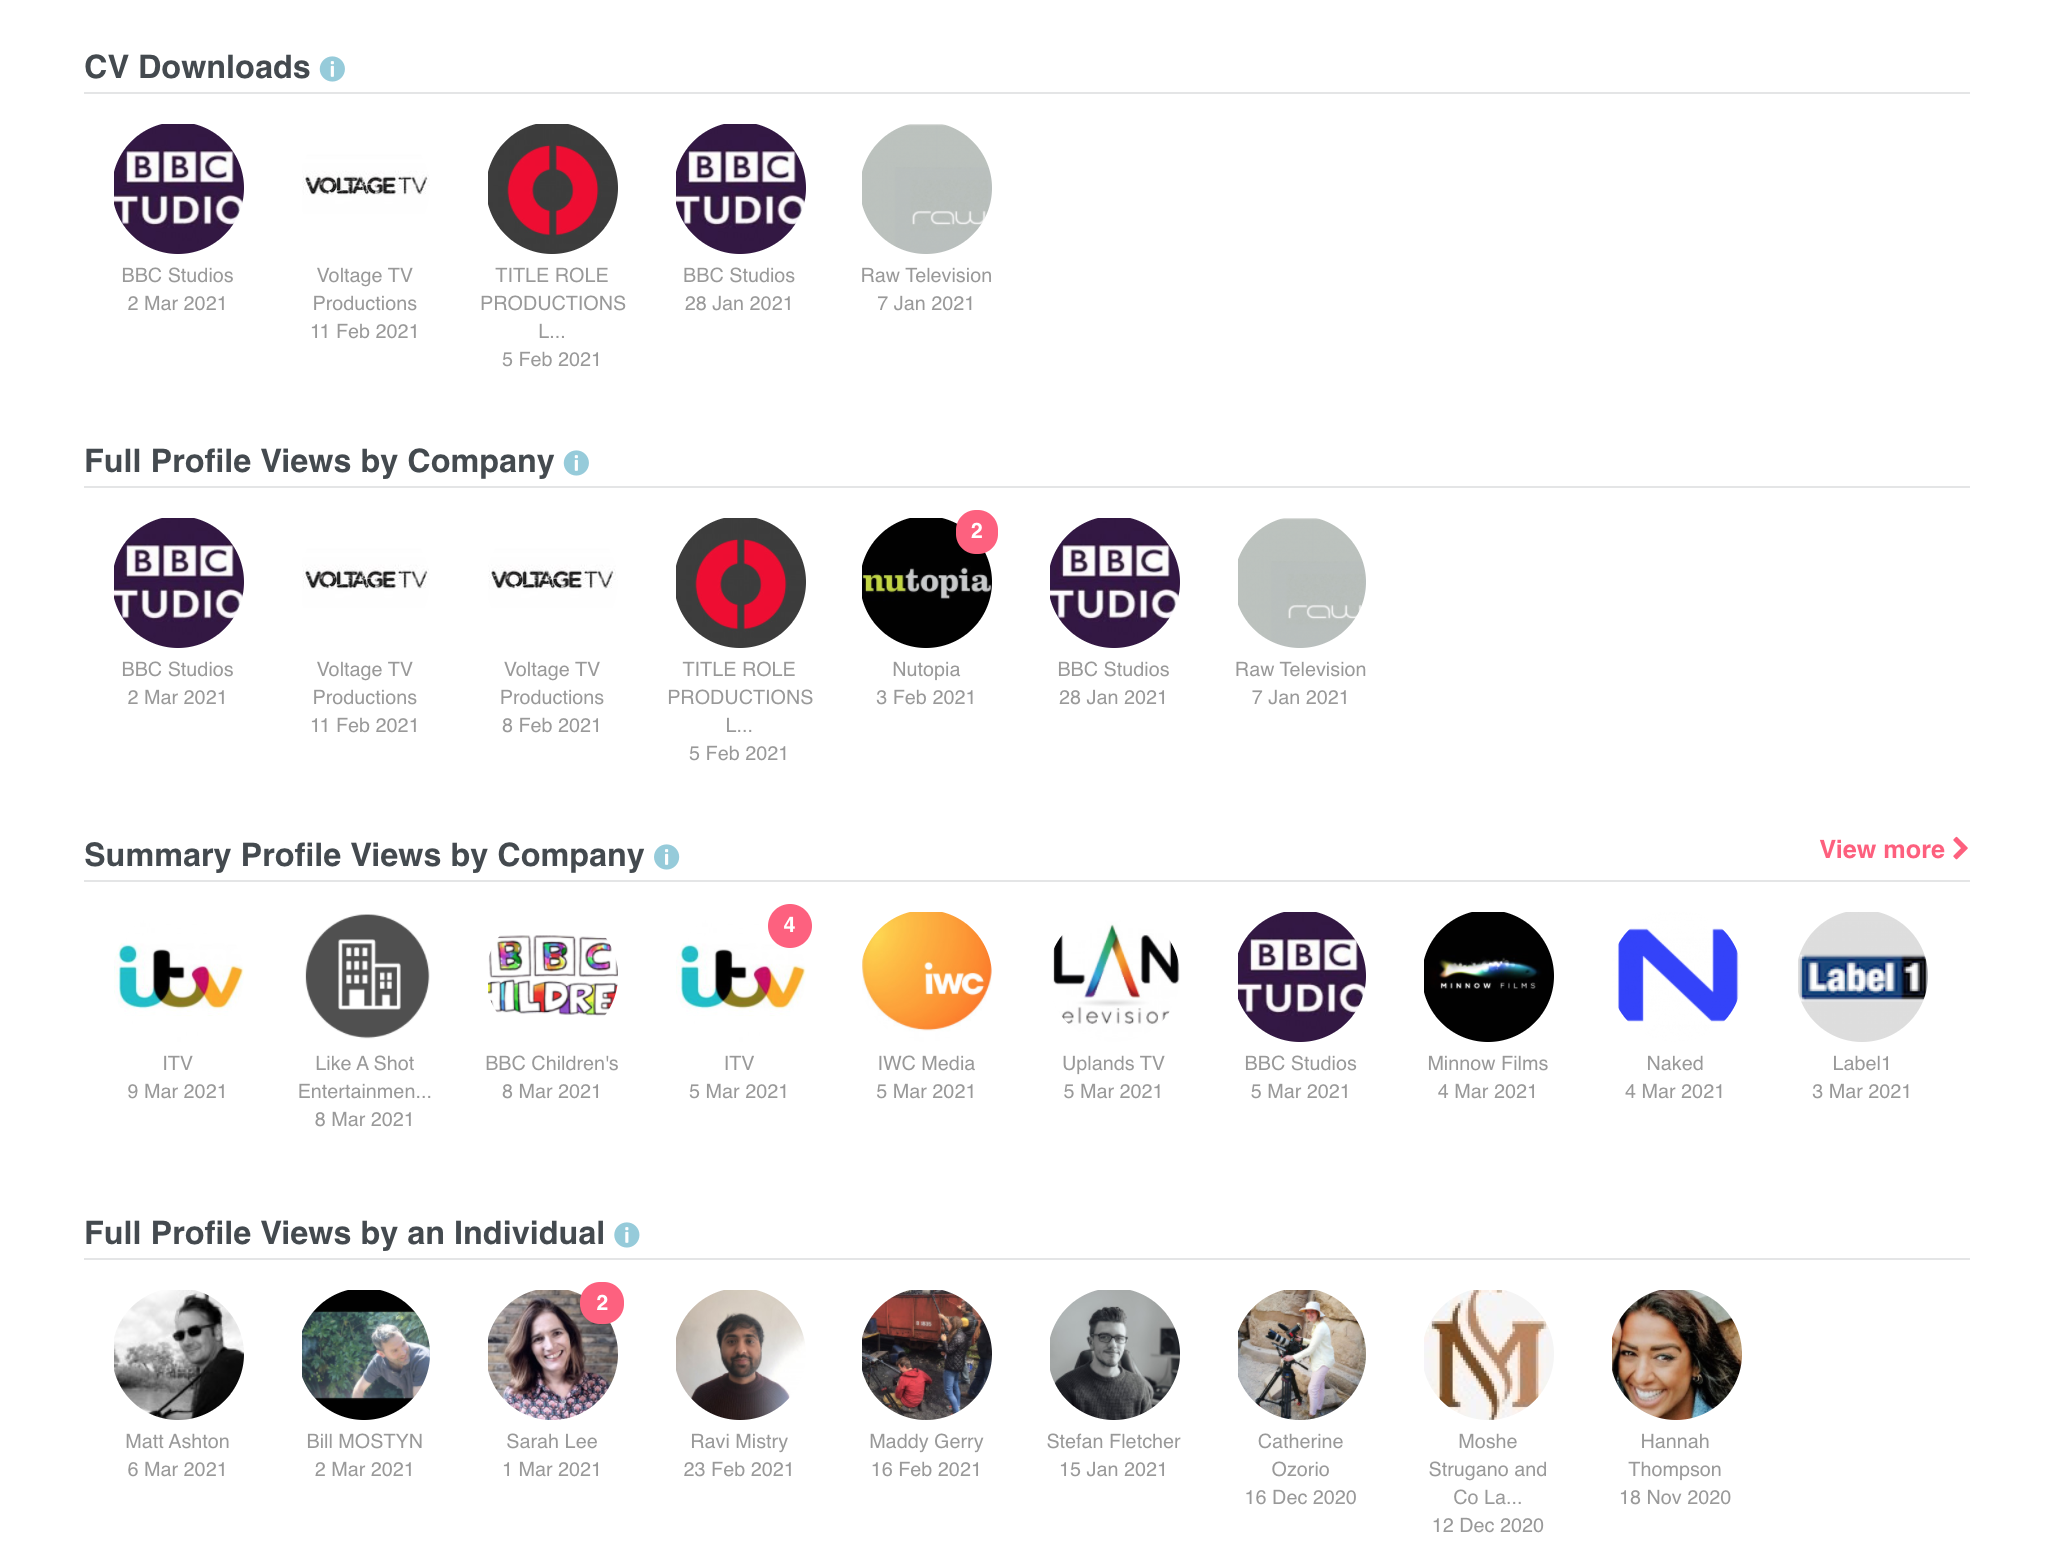
Task: Open the Nutopia logo in Full Profile Views
Action: click(x=926, y=583)
